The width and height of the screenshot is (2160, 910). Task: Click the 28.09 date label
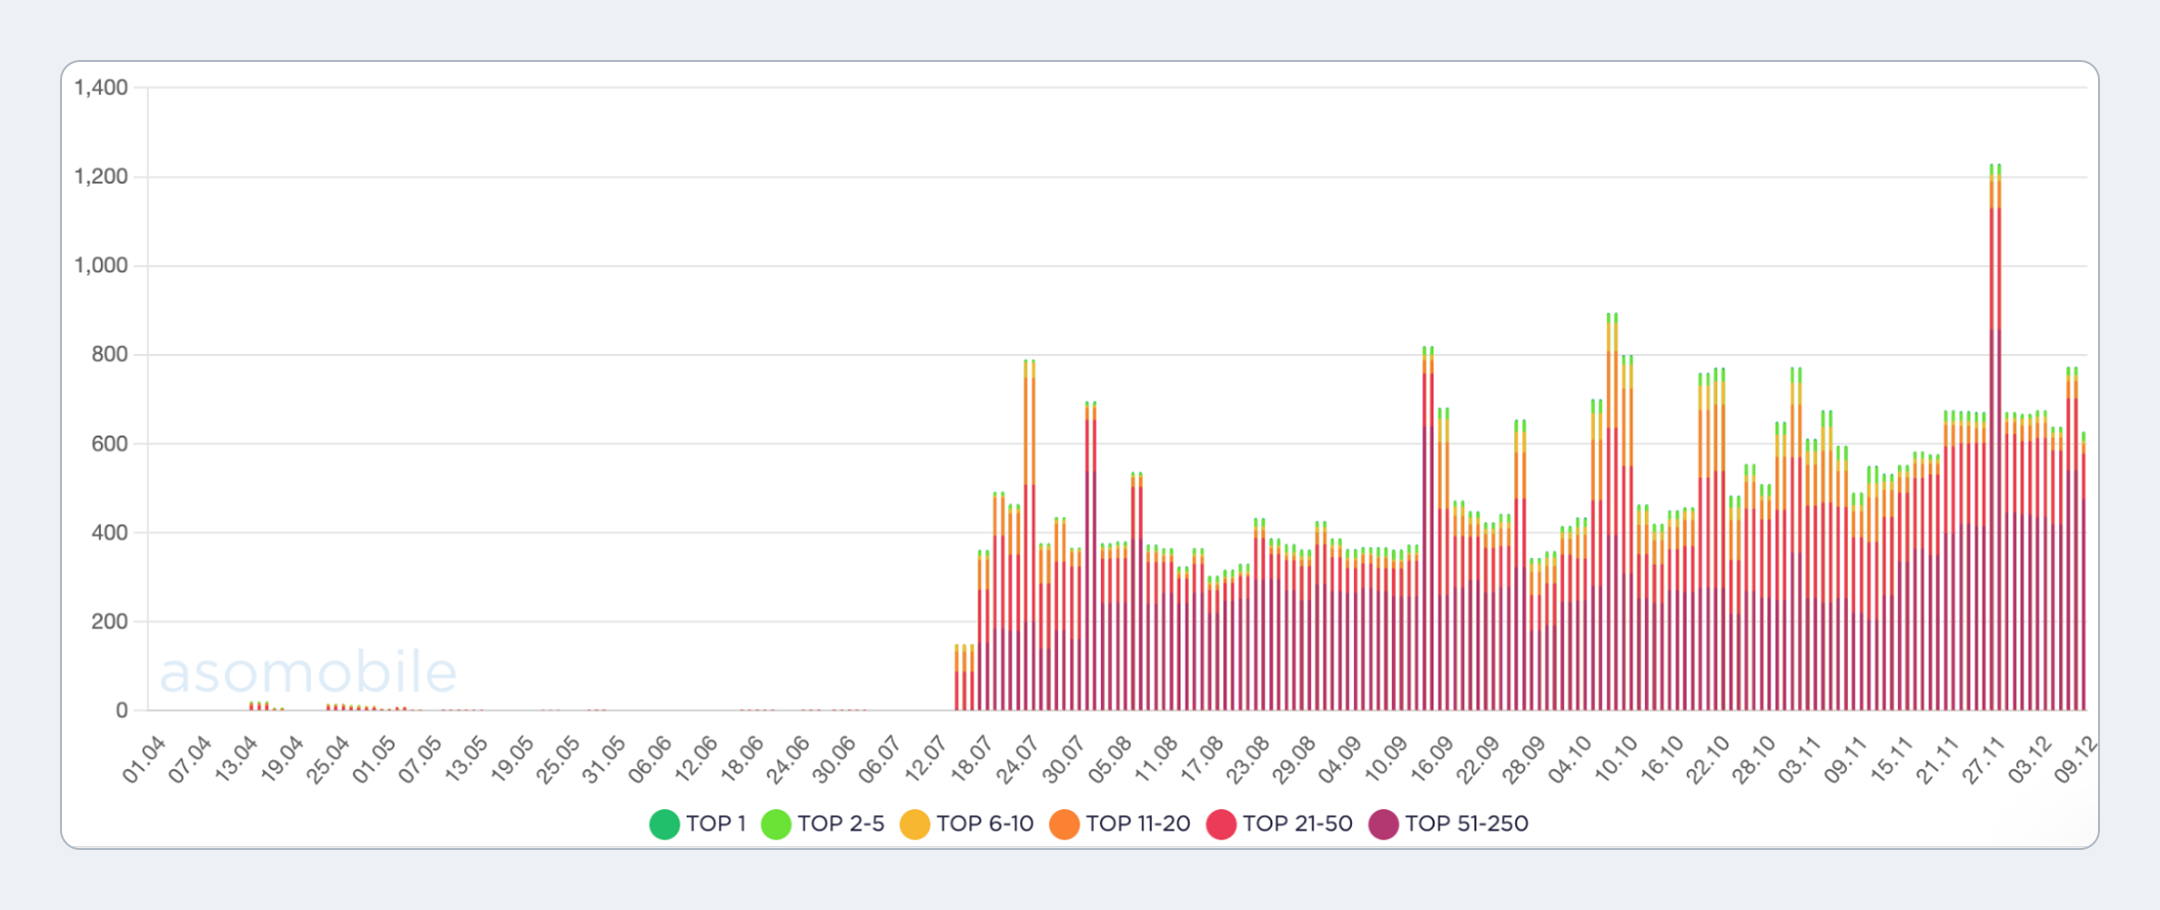pos(1524,760)
